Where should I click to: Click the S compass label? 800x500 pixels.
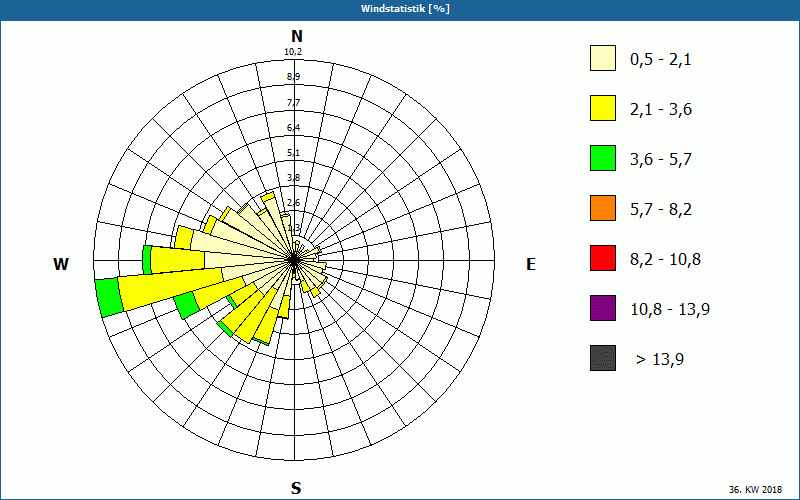296,488
